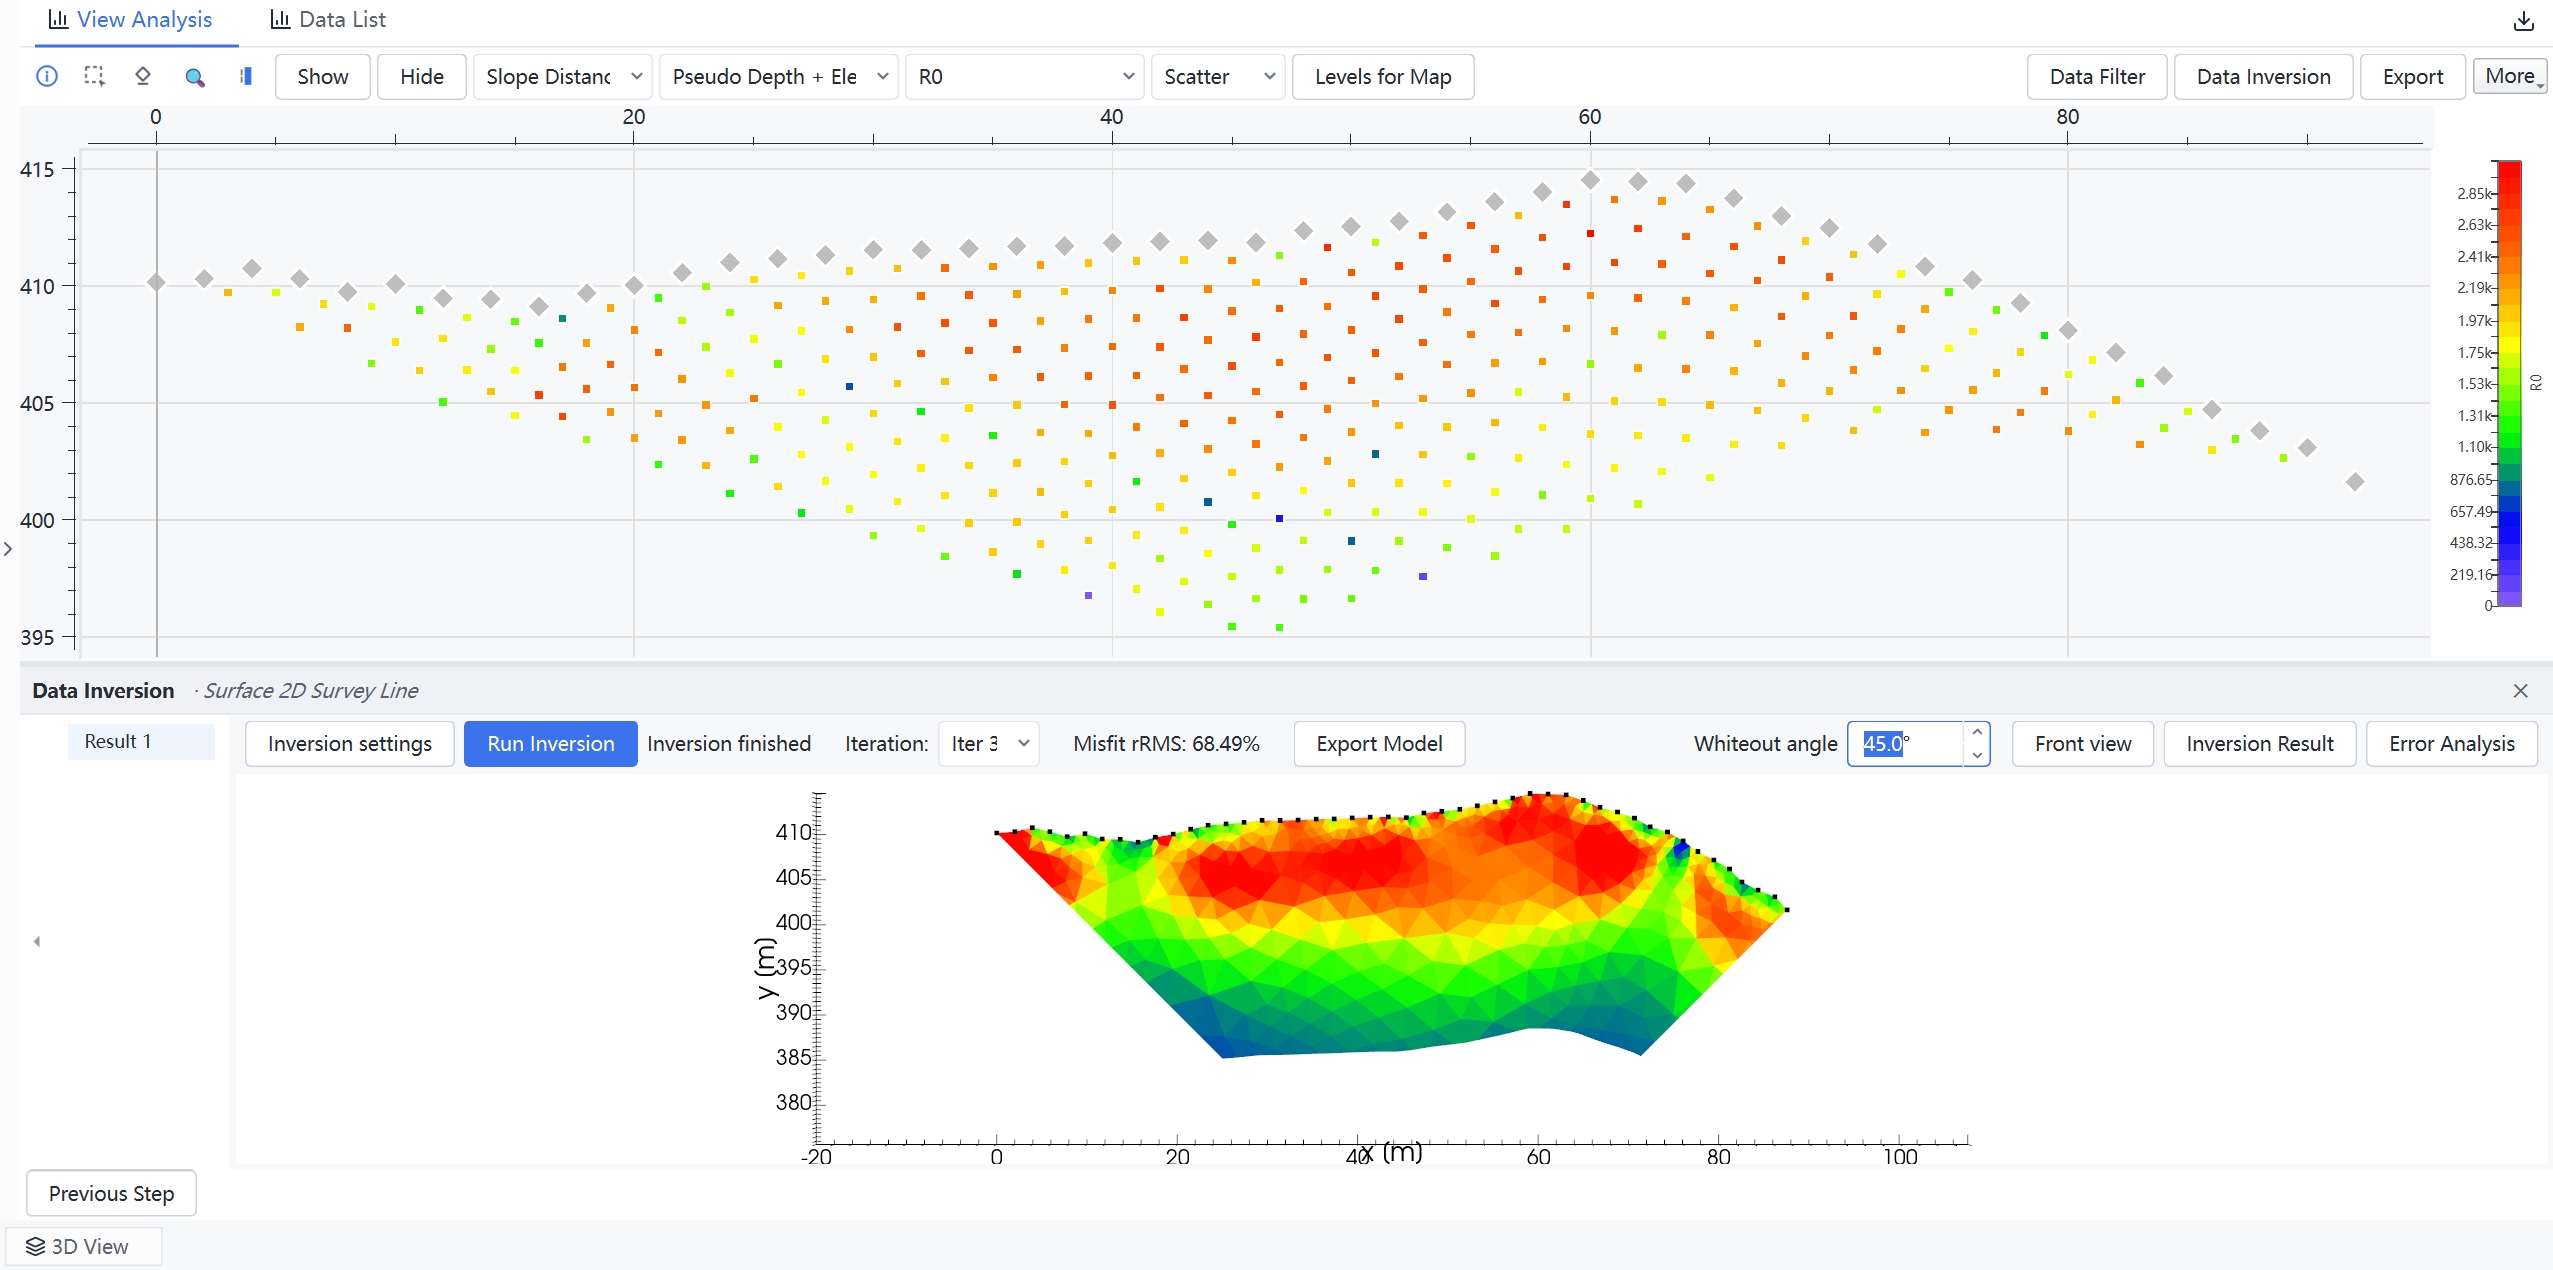Click the Hide button
Screen dimensions: 2553x1270
tap(422, 76)
